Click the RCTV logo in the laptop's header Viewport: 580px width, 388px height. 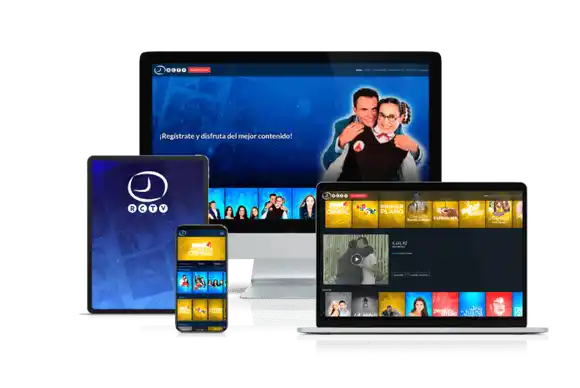tap(335, 196)
